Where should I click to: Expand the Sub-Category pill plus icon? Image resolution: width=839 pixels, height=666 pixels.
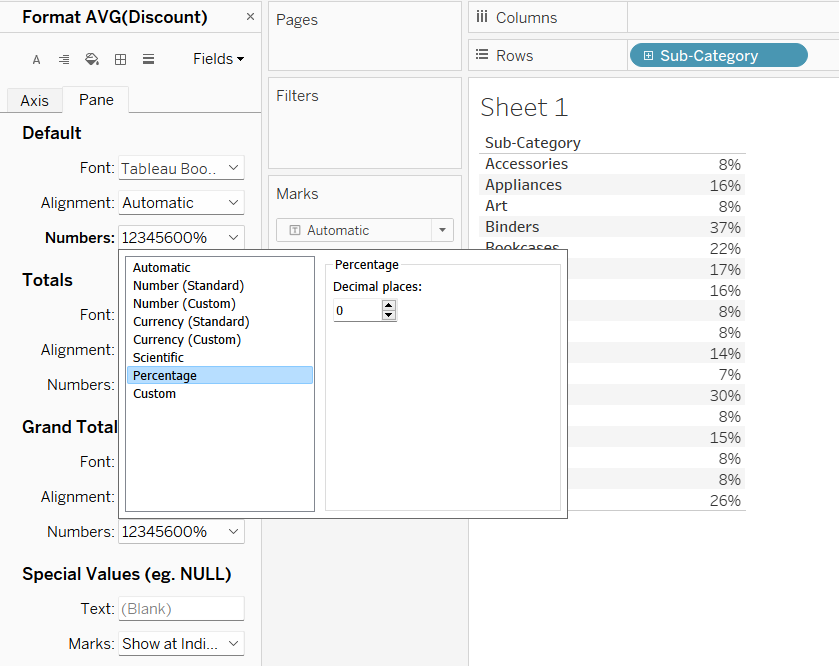coord(647,56)
